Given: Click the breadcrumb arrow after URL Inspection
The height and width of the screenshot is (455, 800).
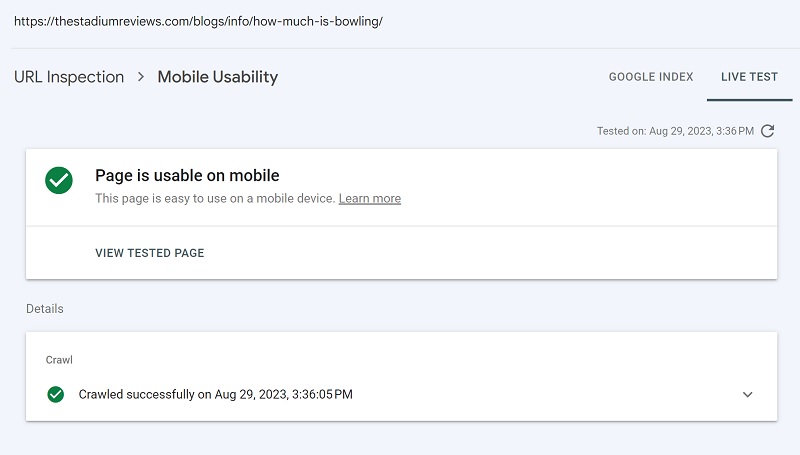Looking at the screenshot, I should 141,77.
